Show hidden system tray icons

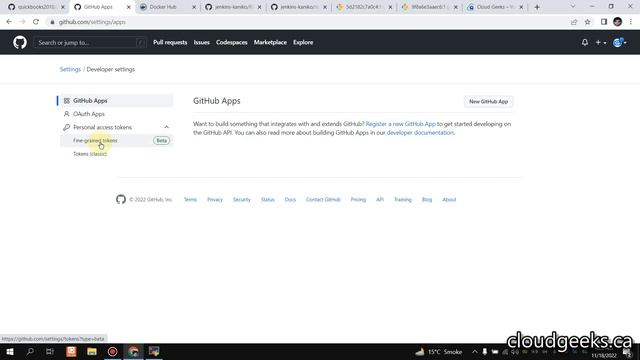(x=474, y=351)
